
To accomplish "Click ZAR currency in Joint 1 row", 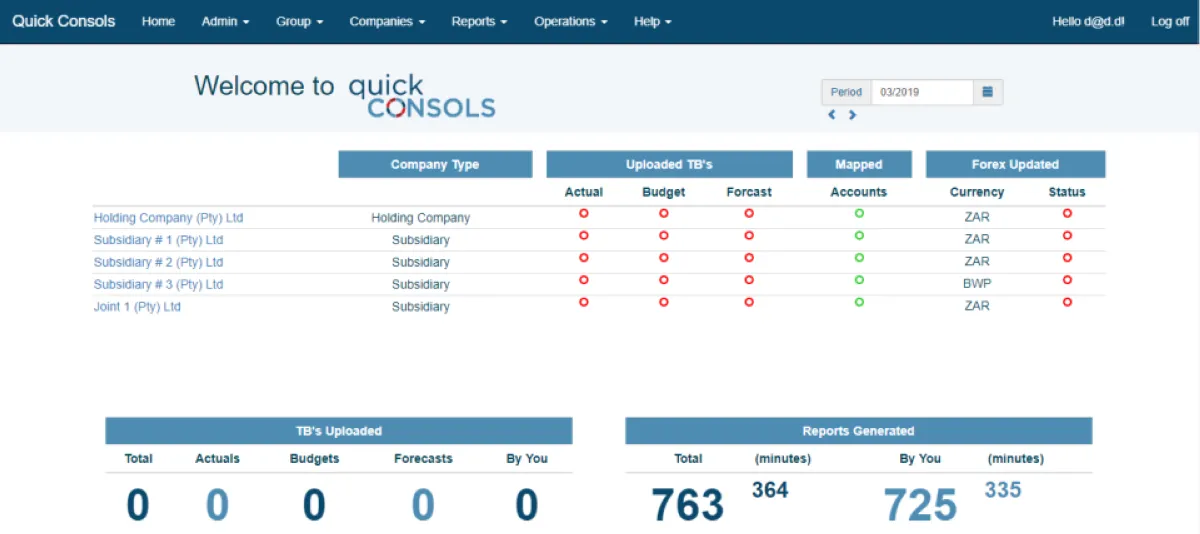I will [977, 306].
